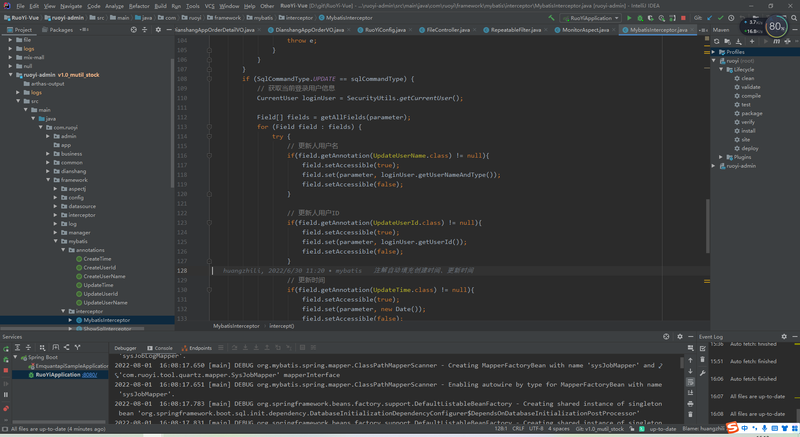
Task: Collapse the framework package
Action: click(48, 180)
